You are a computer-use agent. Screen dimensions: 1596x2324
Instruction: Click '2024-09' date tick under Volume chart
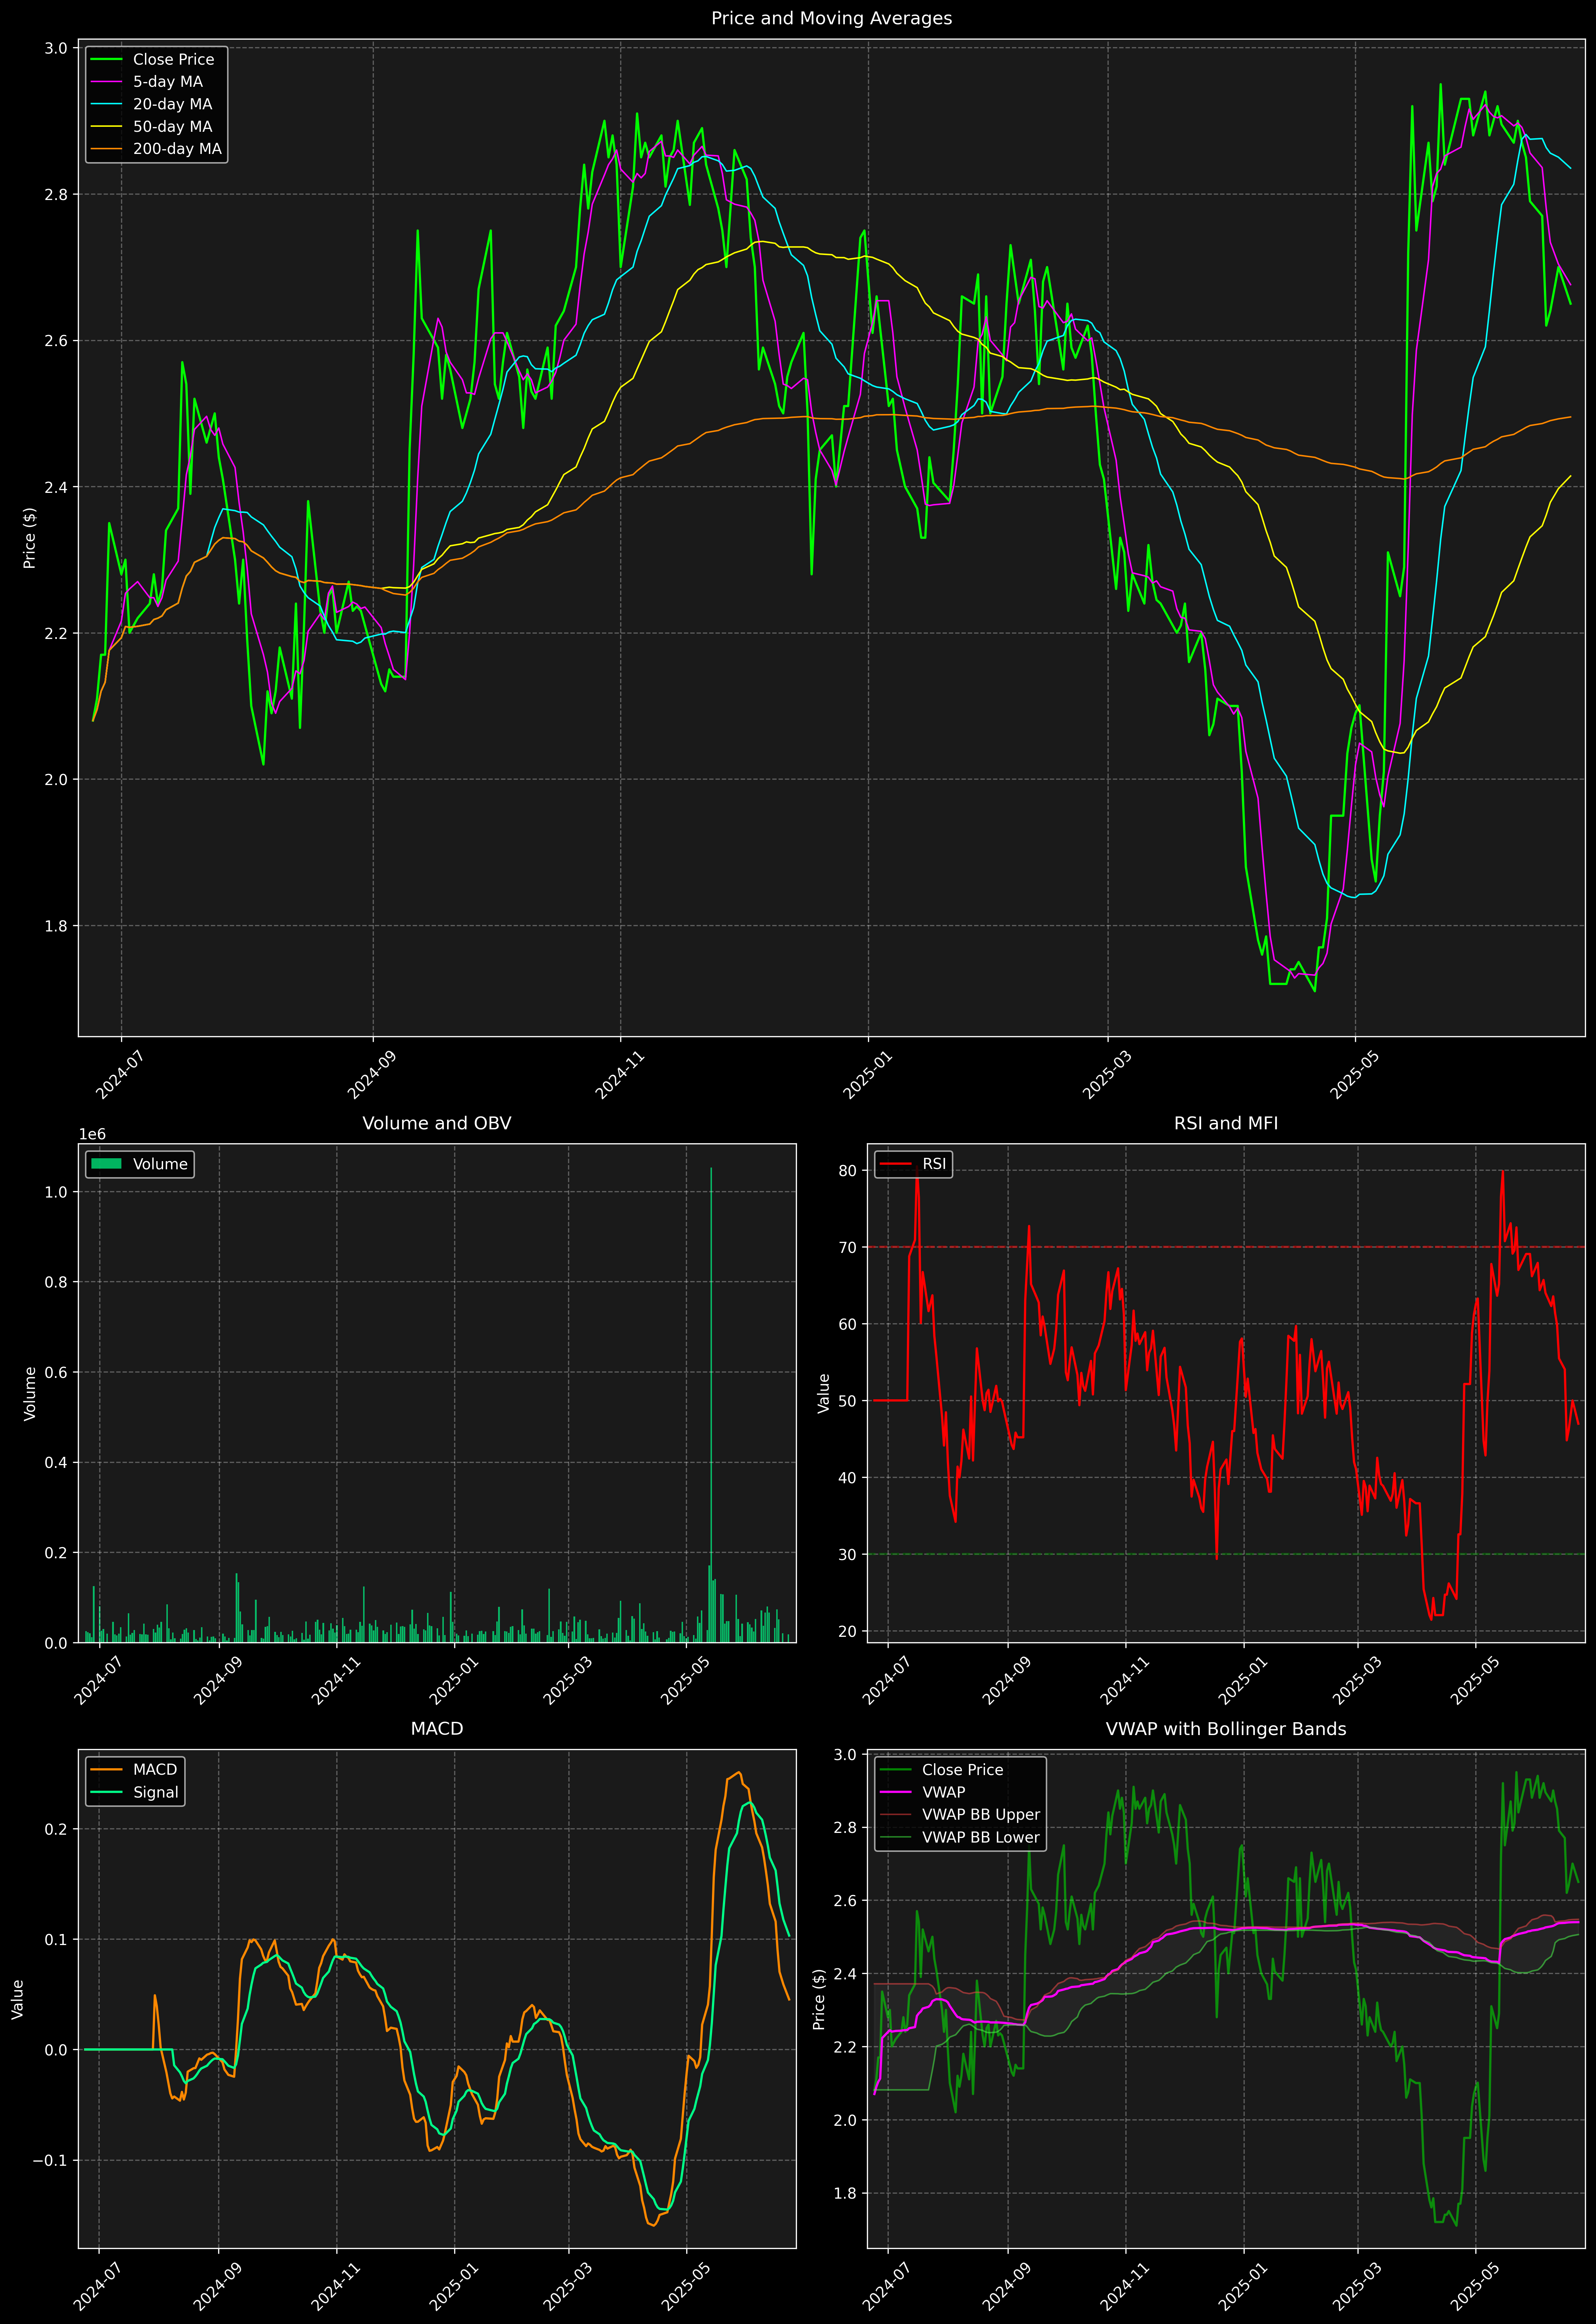[218, 1680]
